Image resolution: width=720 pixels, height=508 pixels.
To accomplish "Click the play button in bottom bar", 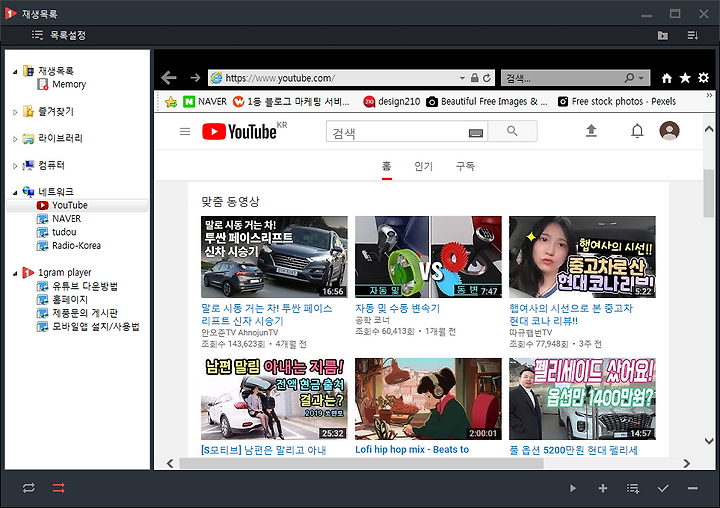I will pyautogui.click(x=573, y=488).
